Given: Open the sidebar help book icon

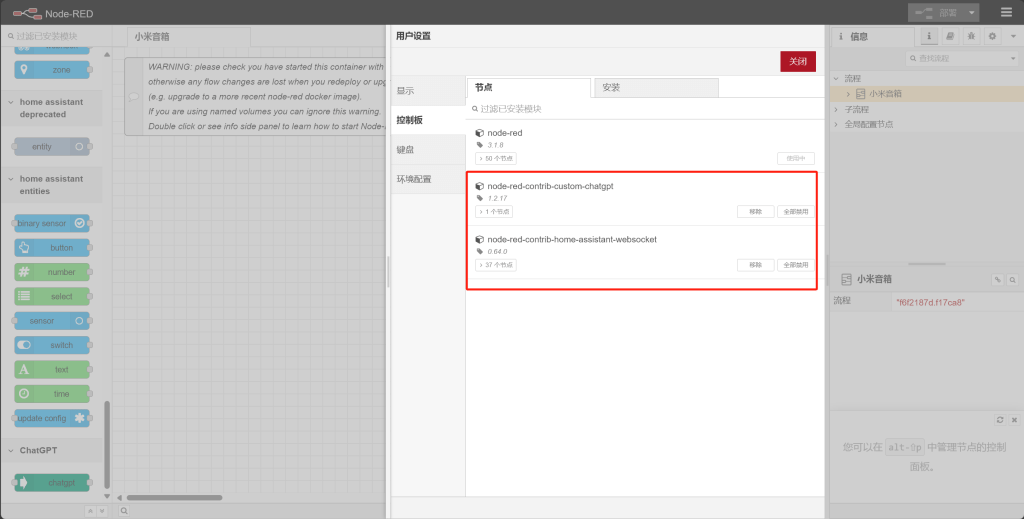Looking at the screenshot, I should [950, 37].
